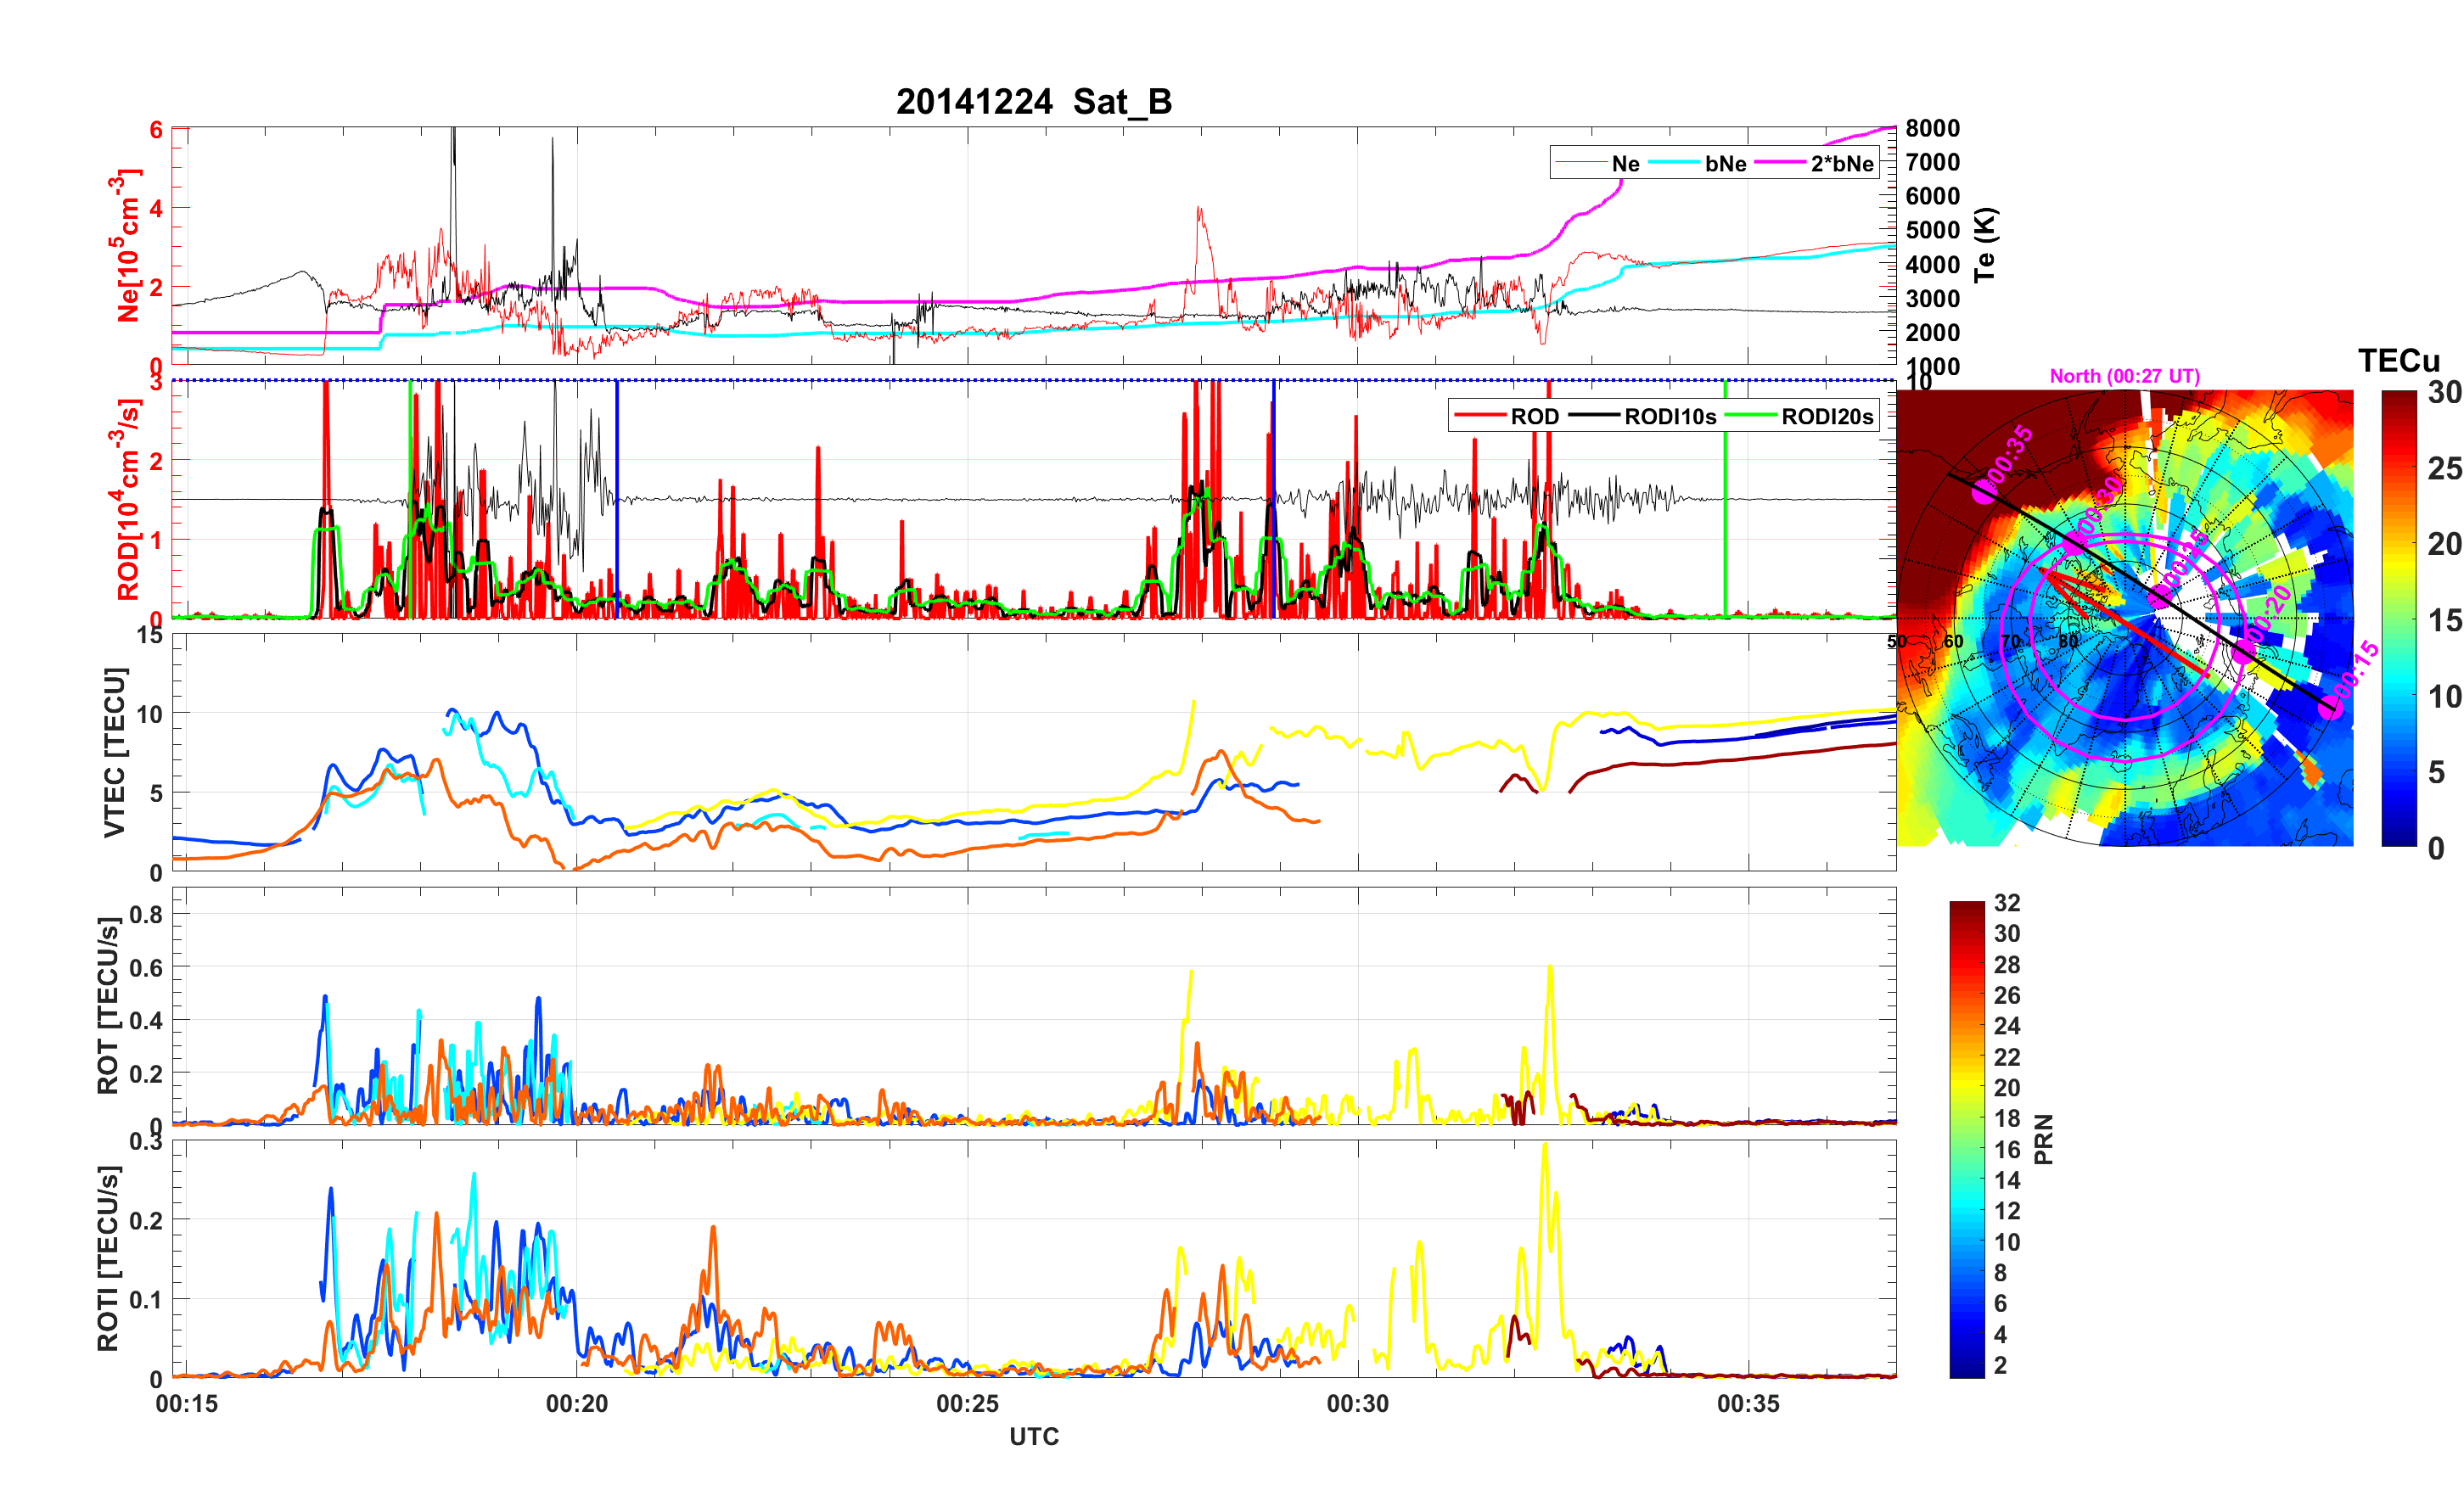Image resolution: width=2464 pixels, height=1490 pixels.
Task: Click the TECu colorbar
Action: [2398, 618]
